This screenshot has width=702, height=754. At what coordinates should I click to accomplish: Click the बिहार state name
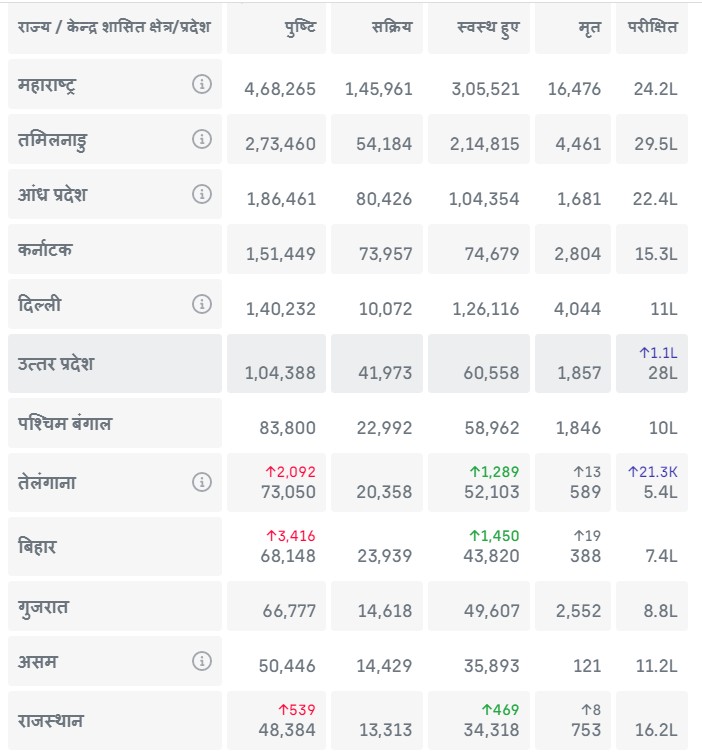pos(39,547)
